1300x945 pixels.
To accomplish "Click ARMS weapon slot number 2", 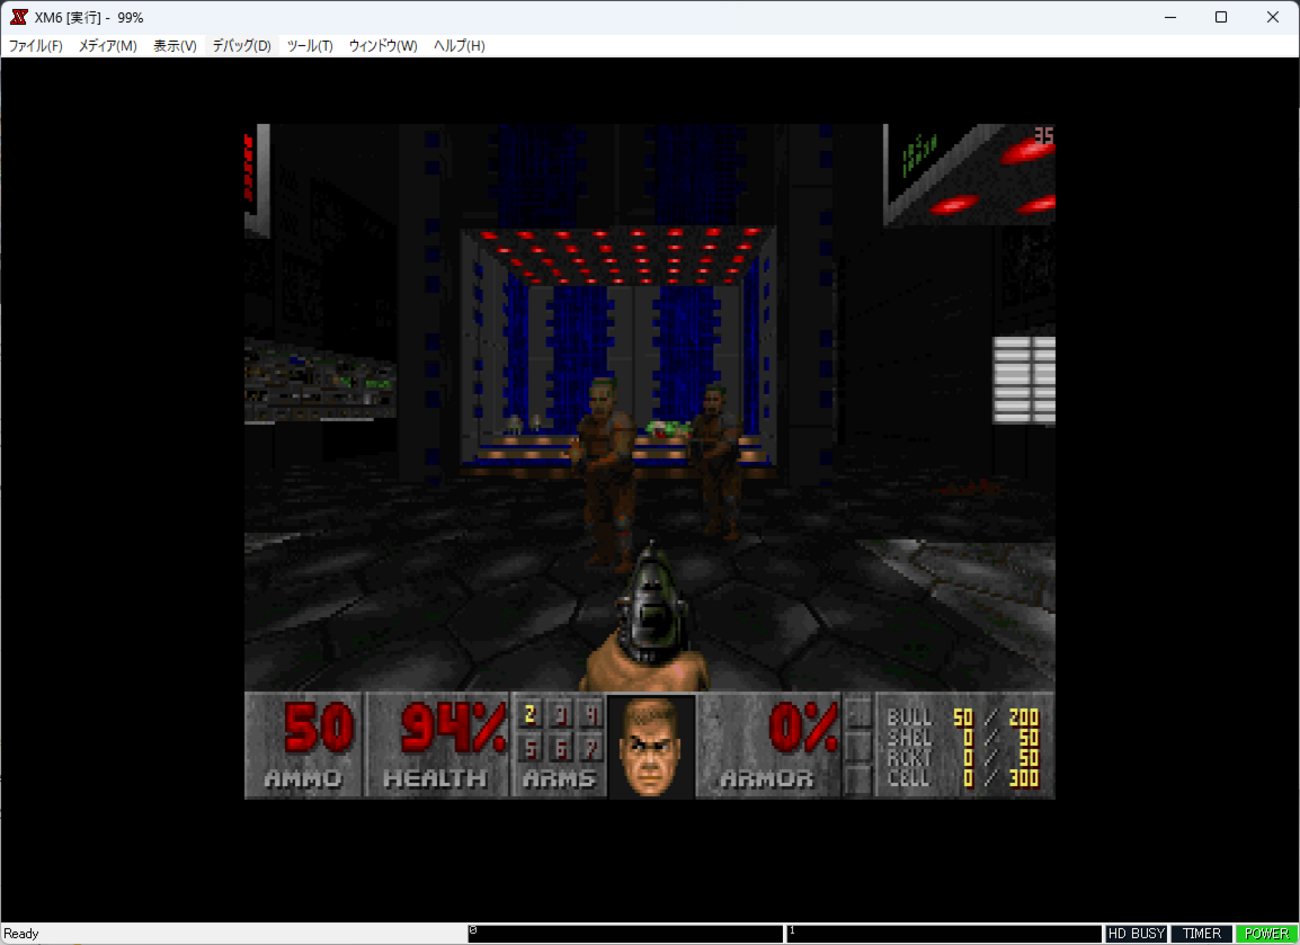I will tap(530, 714).
